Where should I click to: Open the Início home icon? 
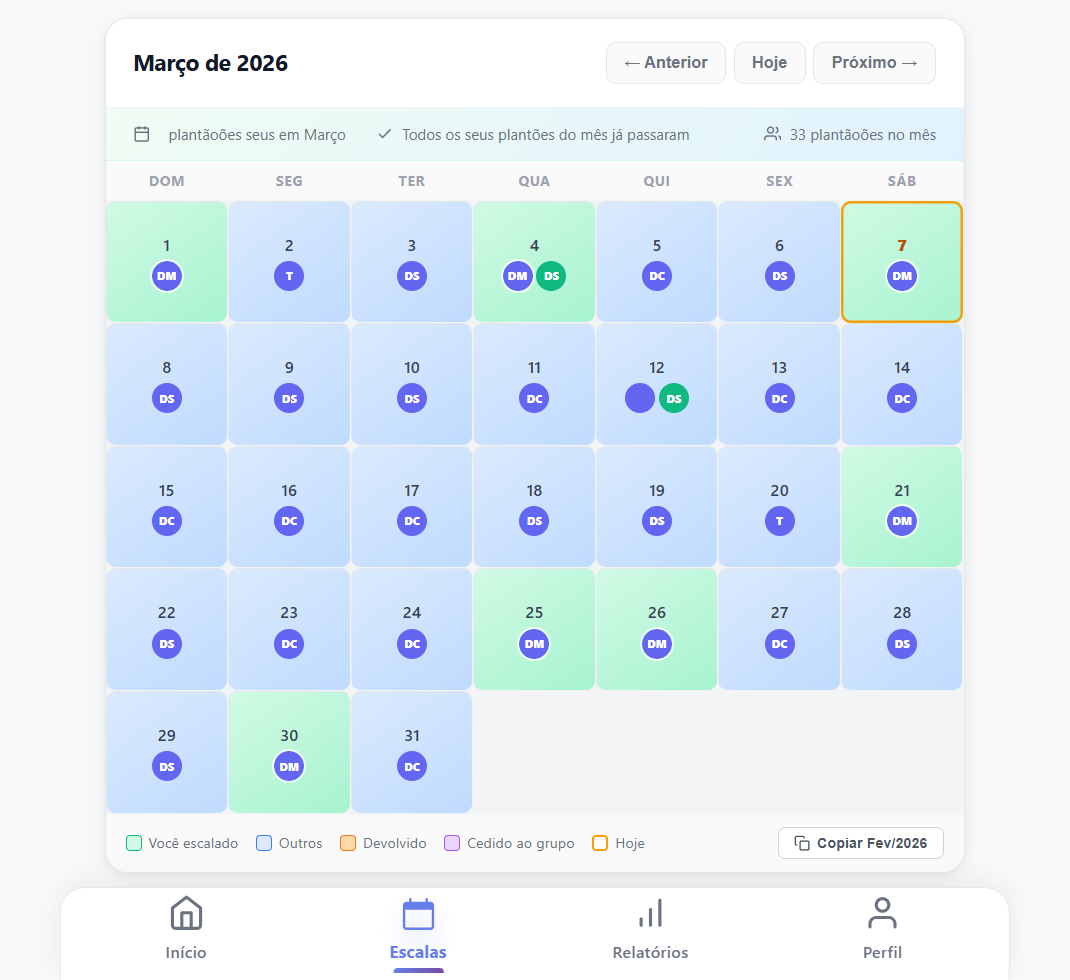point(186,913)
